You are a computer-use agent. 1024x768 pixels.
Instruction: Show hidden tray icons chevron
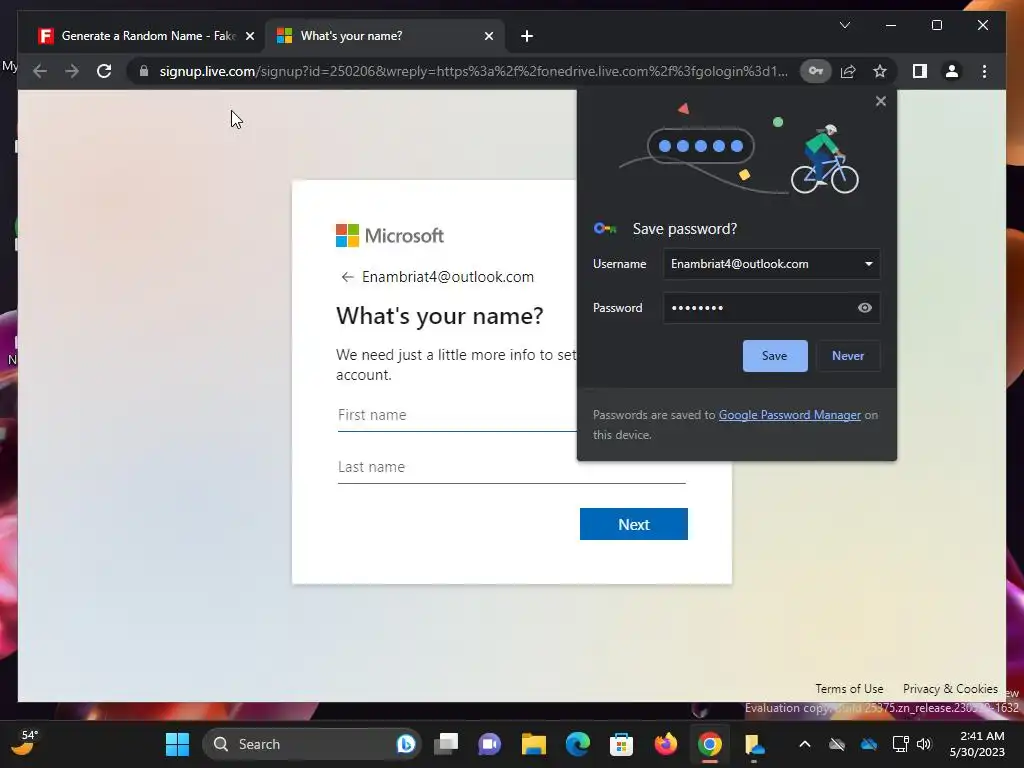(805, 744)
